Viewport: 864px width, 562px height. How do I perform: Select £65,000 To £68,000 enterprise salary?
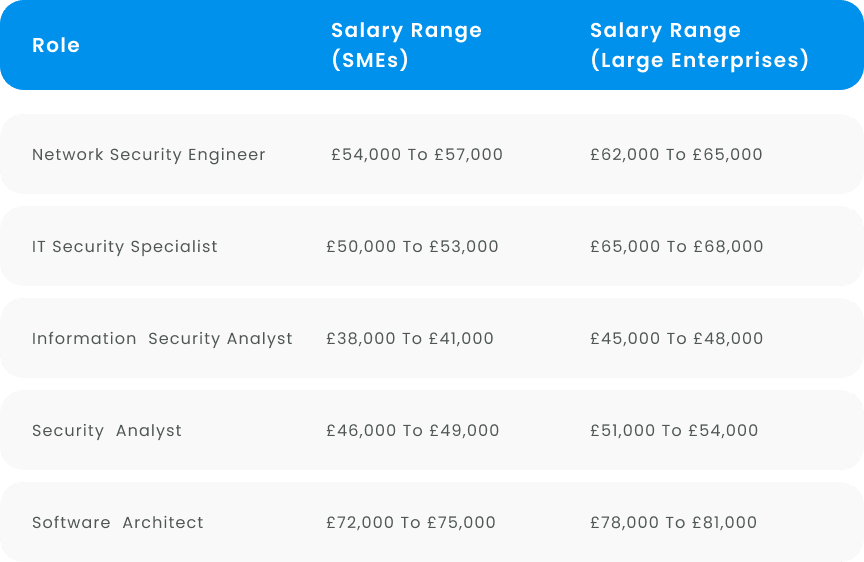coord(677,246)
